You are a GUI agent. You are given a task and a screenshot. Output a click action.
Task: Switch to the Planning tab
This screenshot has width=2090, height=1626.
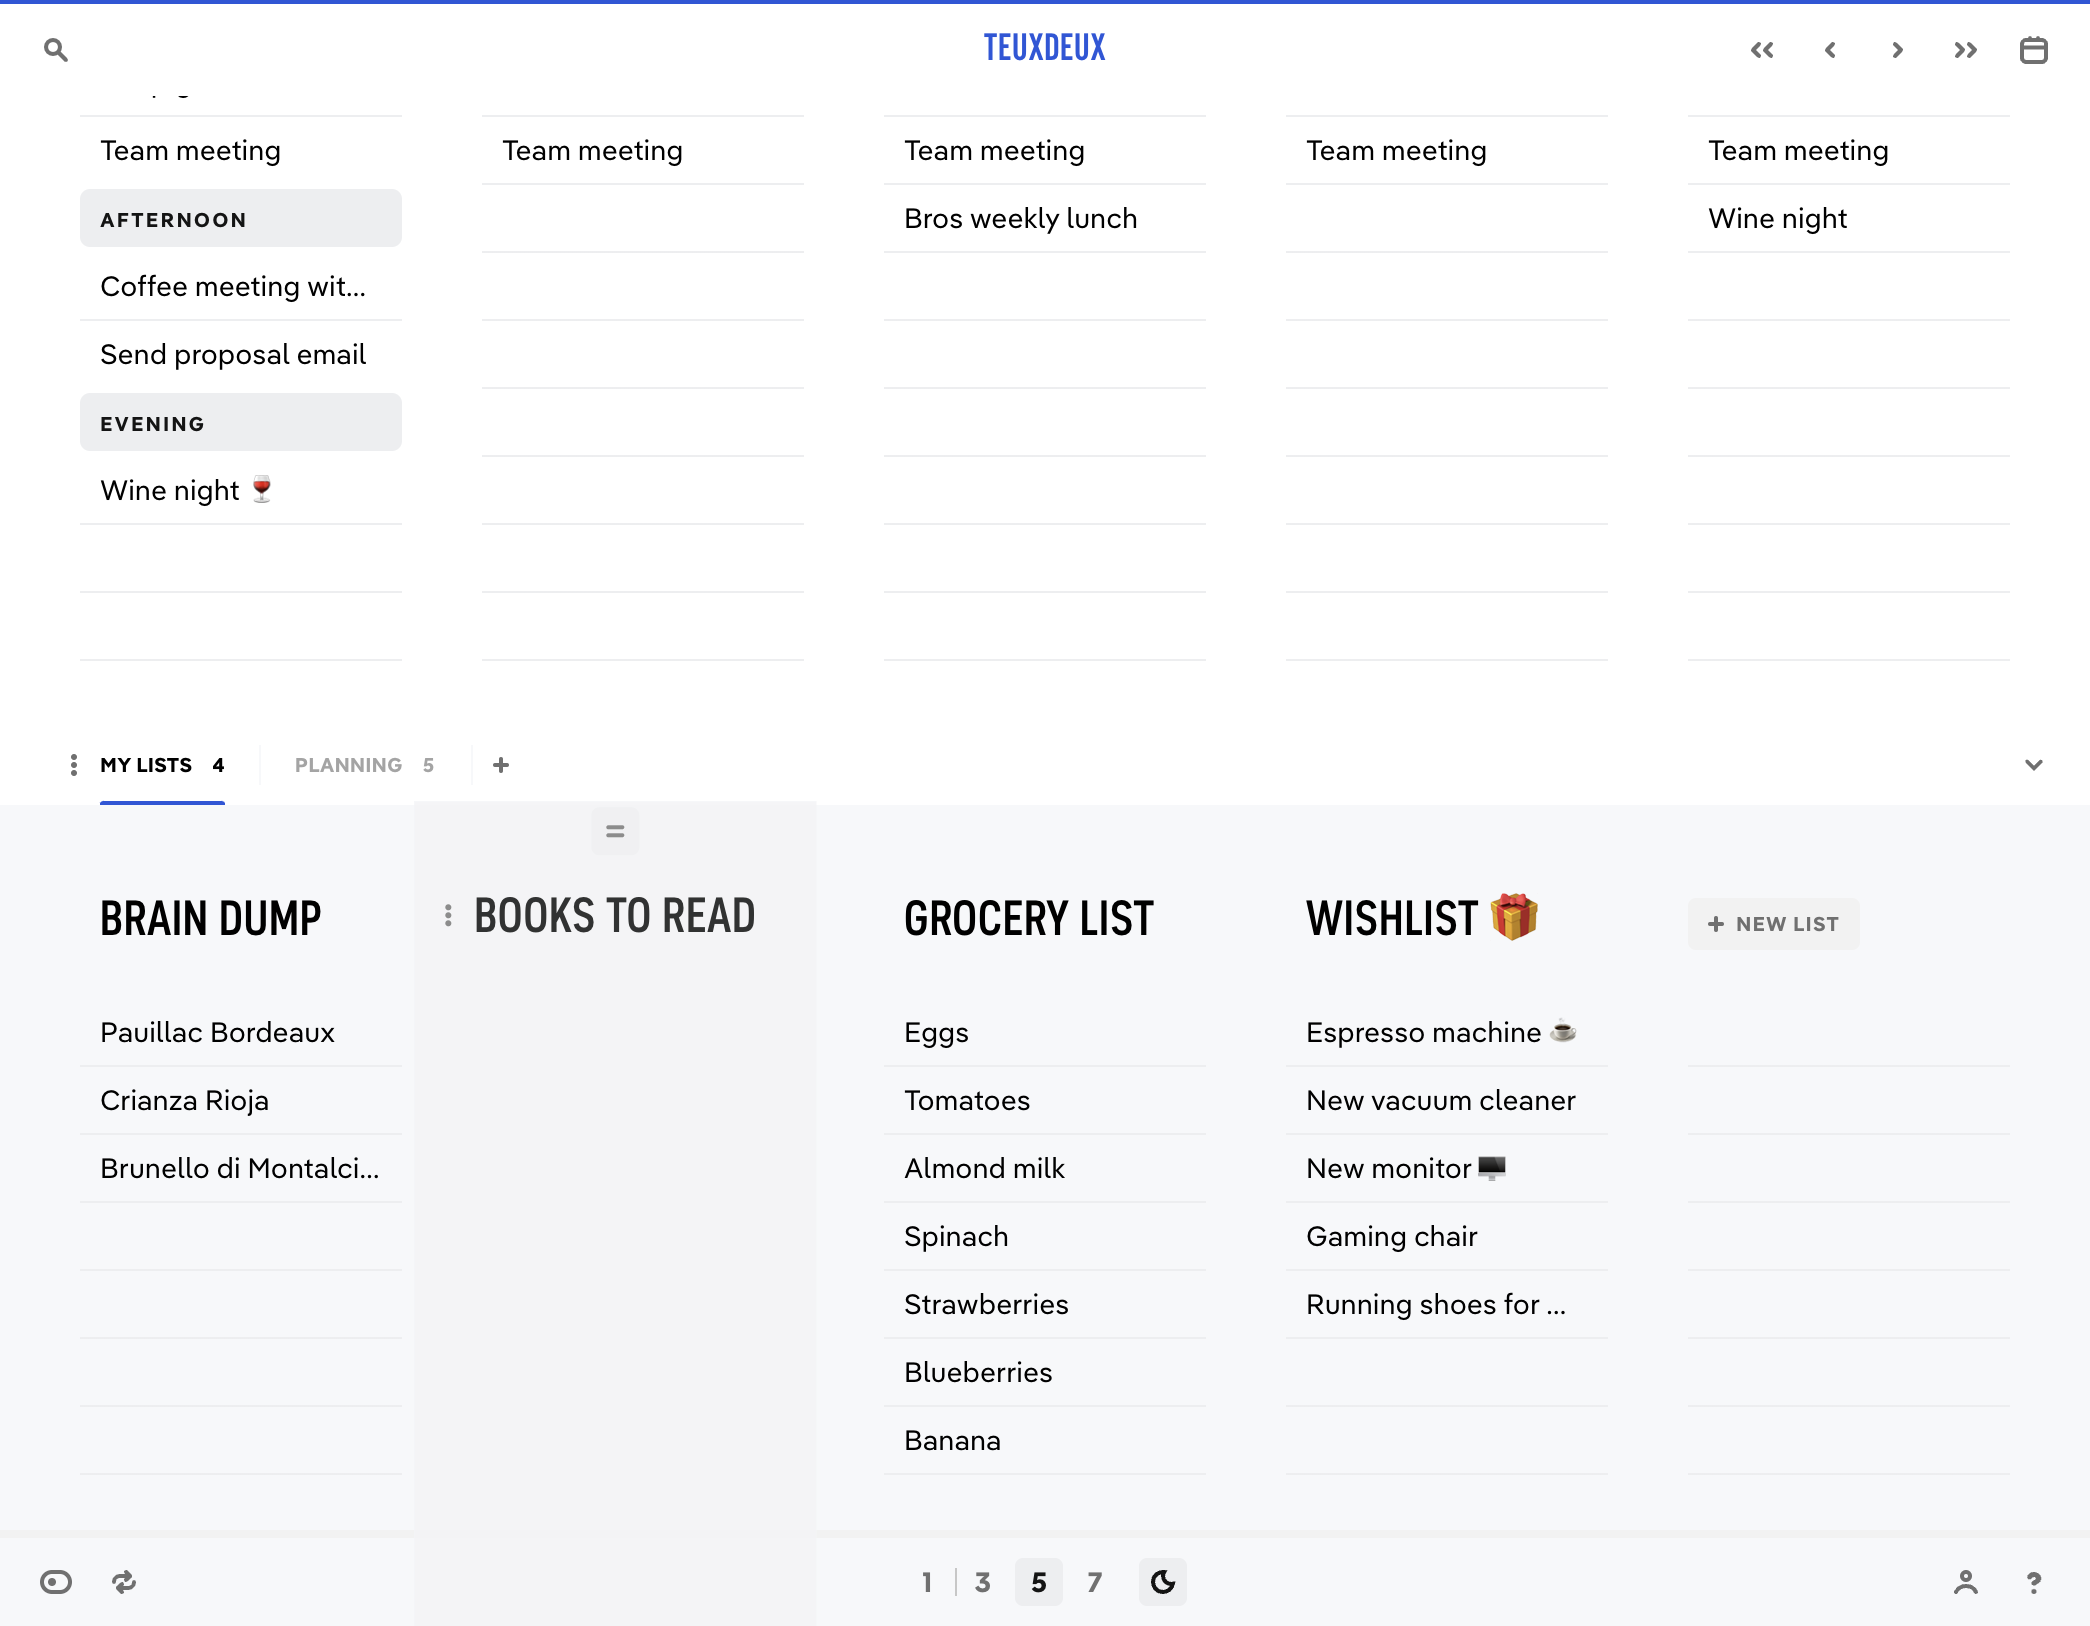pyautogui.click(x=365, y=765)
